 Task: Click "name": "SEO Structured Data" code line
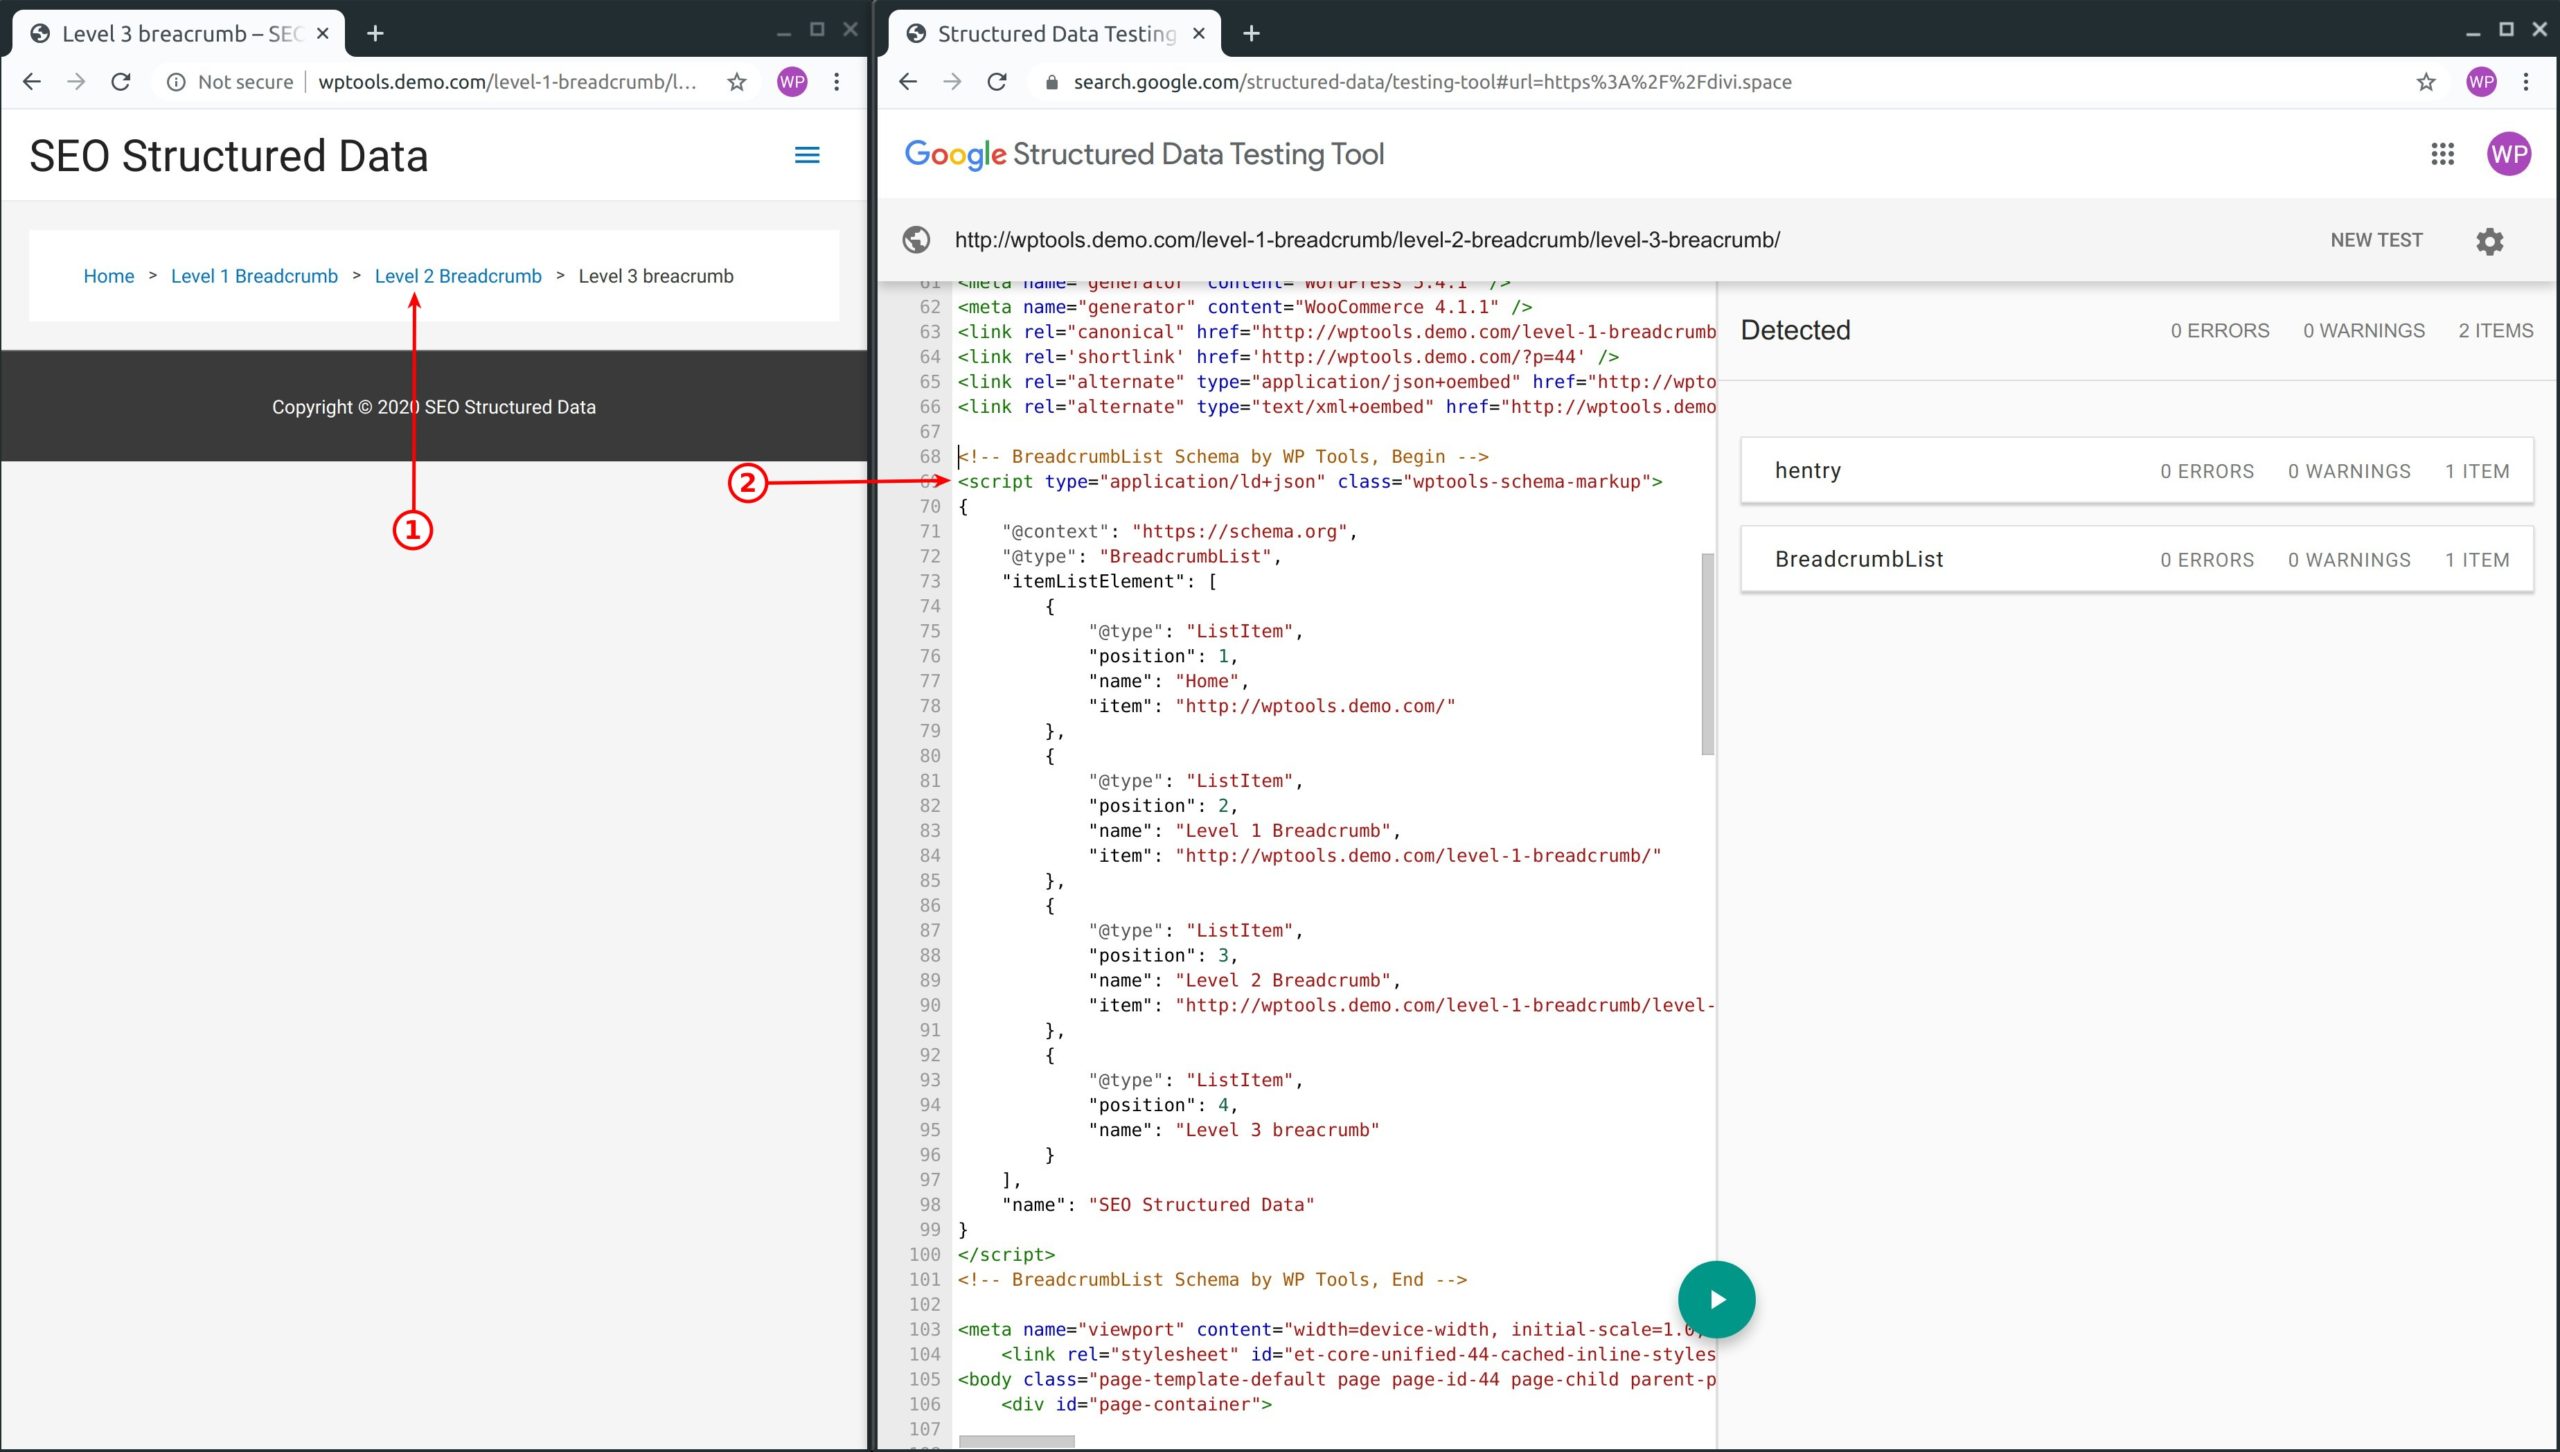click(x=1158, y=1205)
